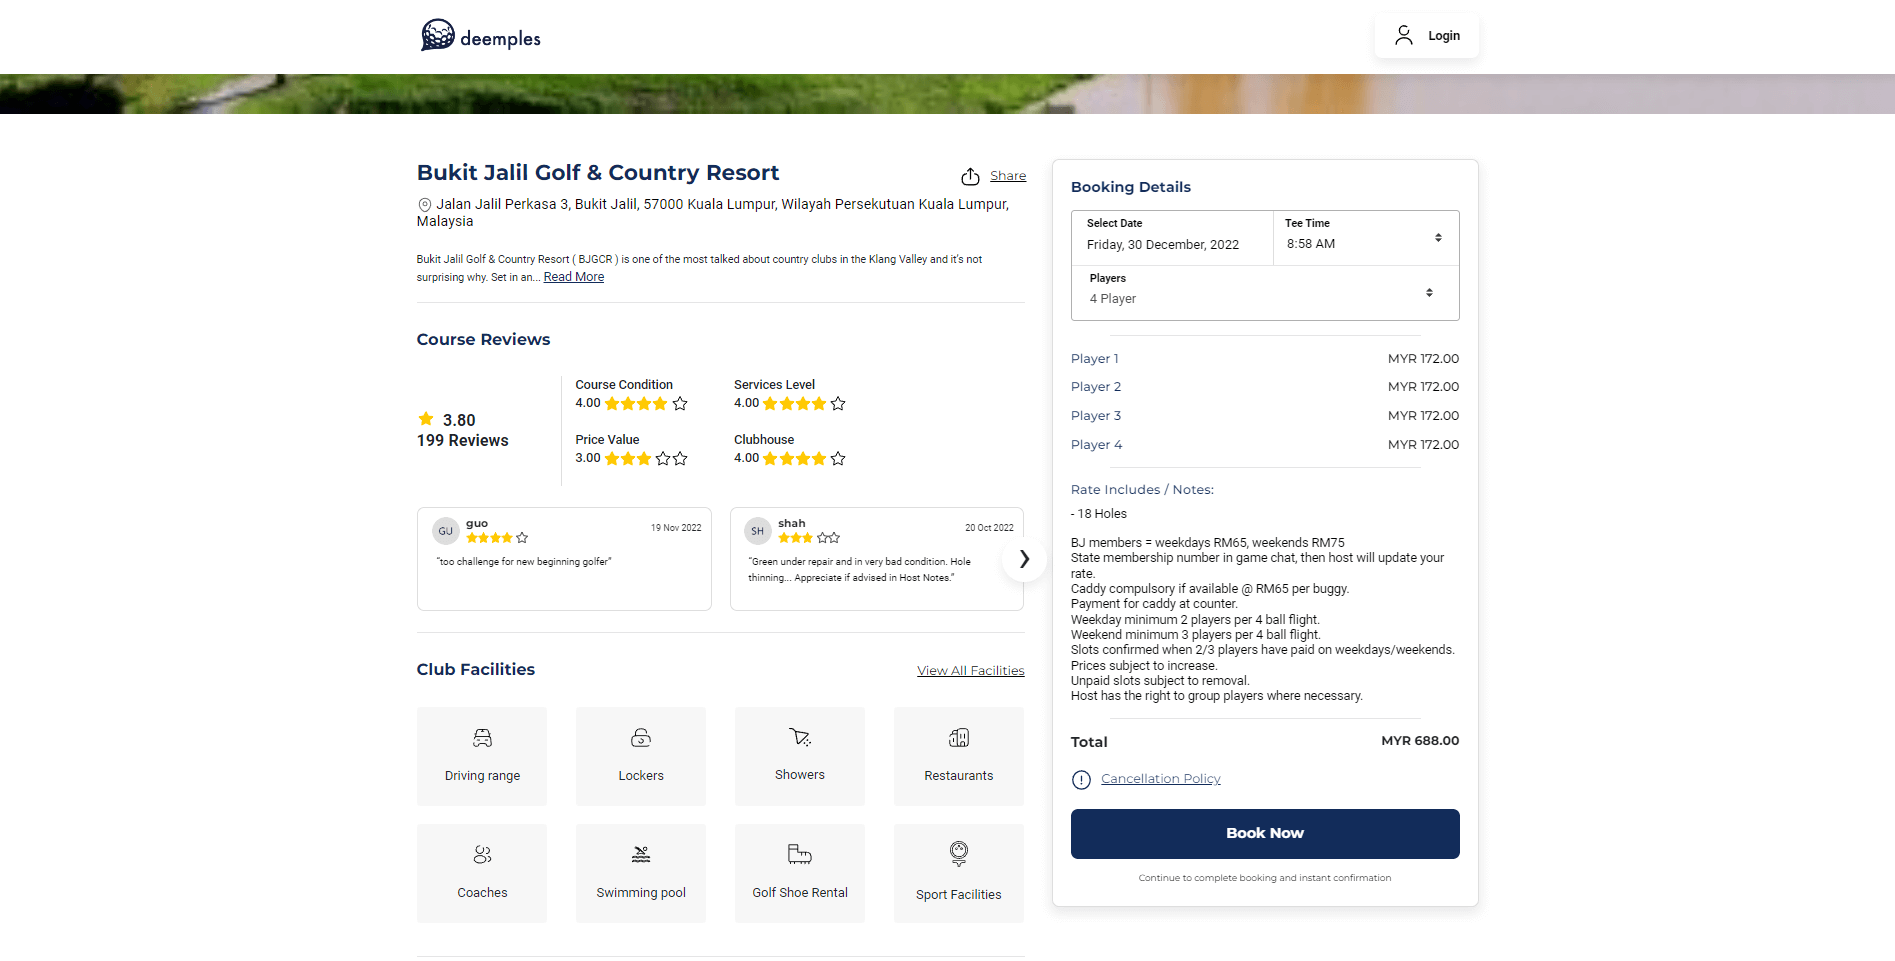This screenshot has width=1895, height=961.
Task: Show next review with right chevron
Action: coord(1024,559)
